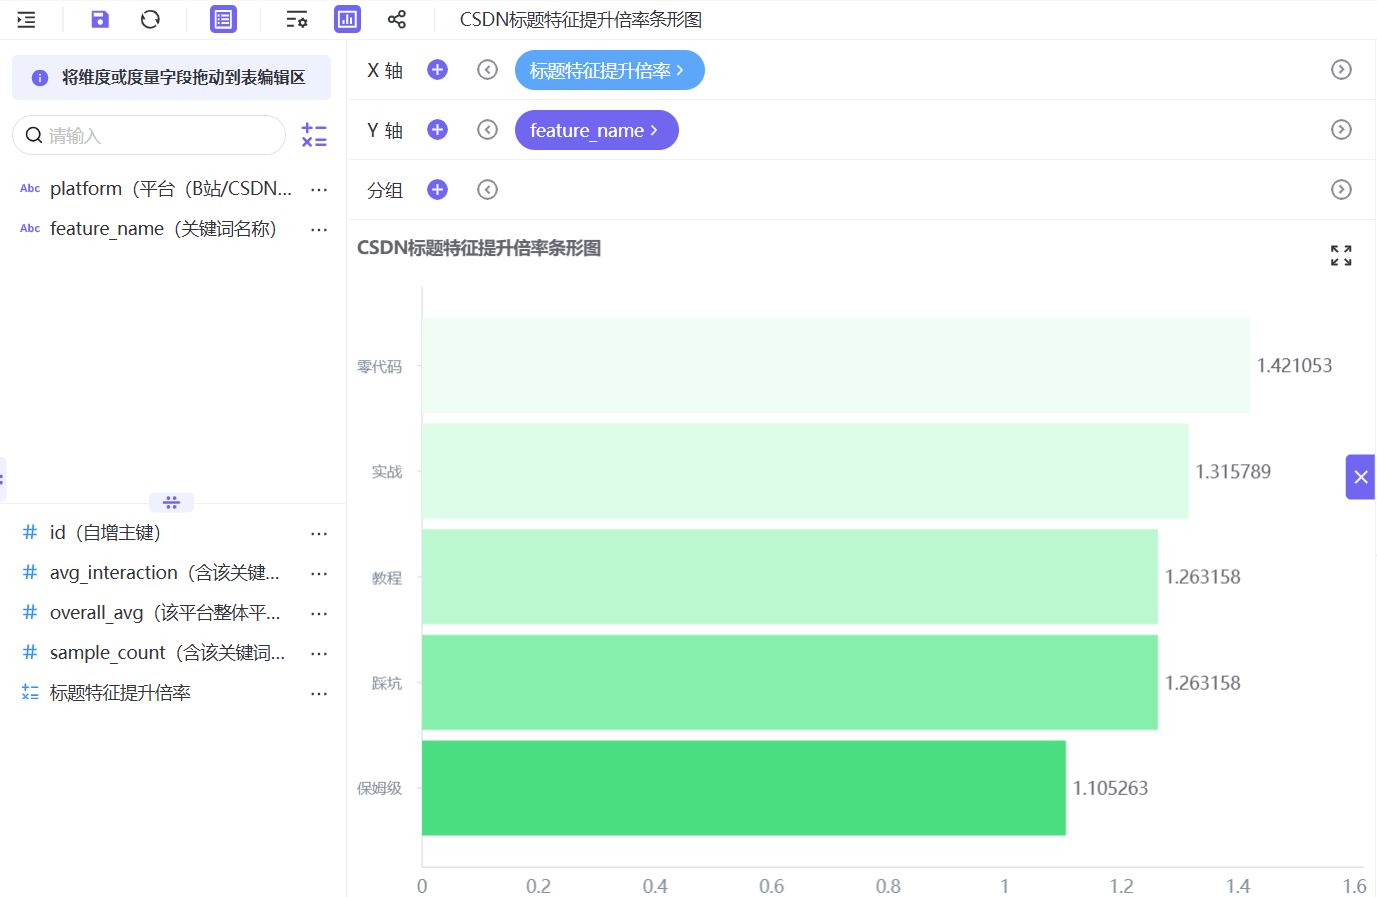Add a field to 分组

coord(438,190)
